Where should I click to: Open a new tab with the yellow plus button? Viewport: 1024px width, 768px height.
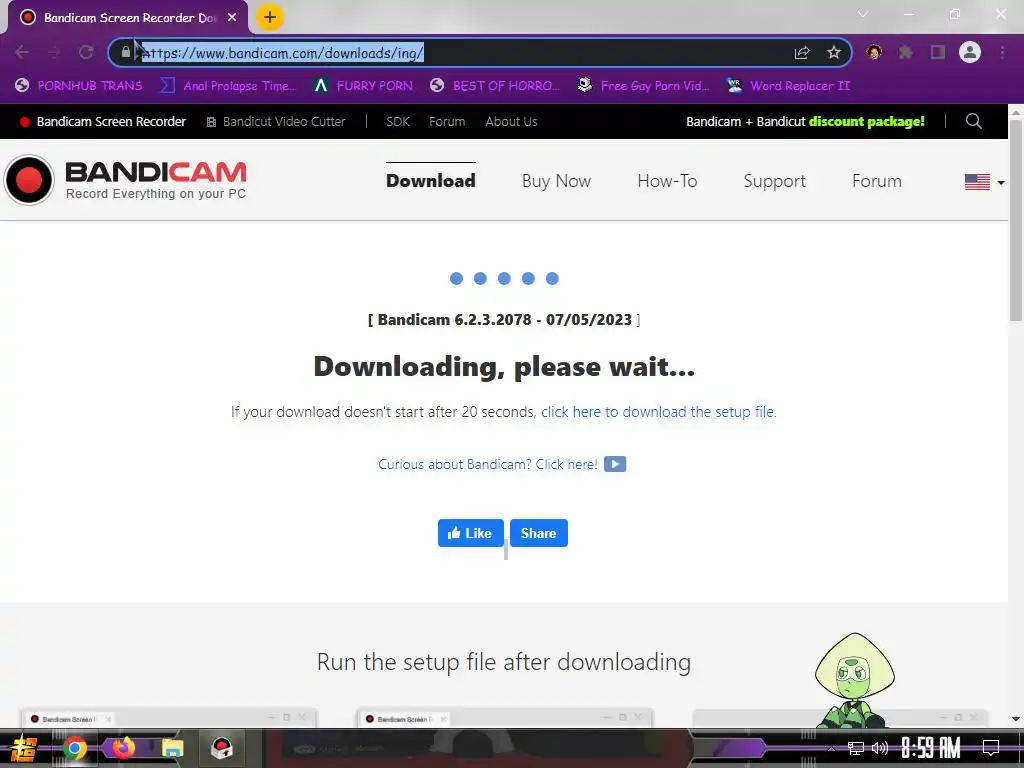tap(270, 17)
